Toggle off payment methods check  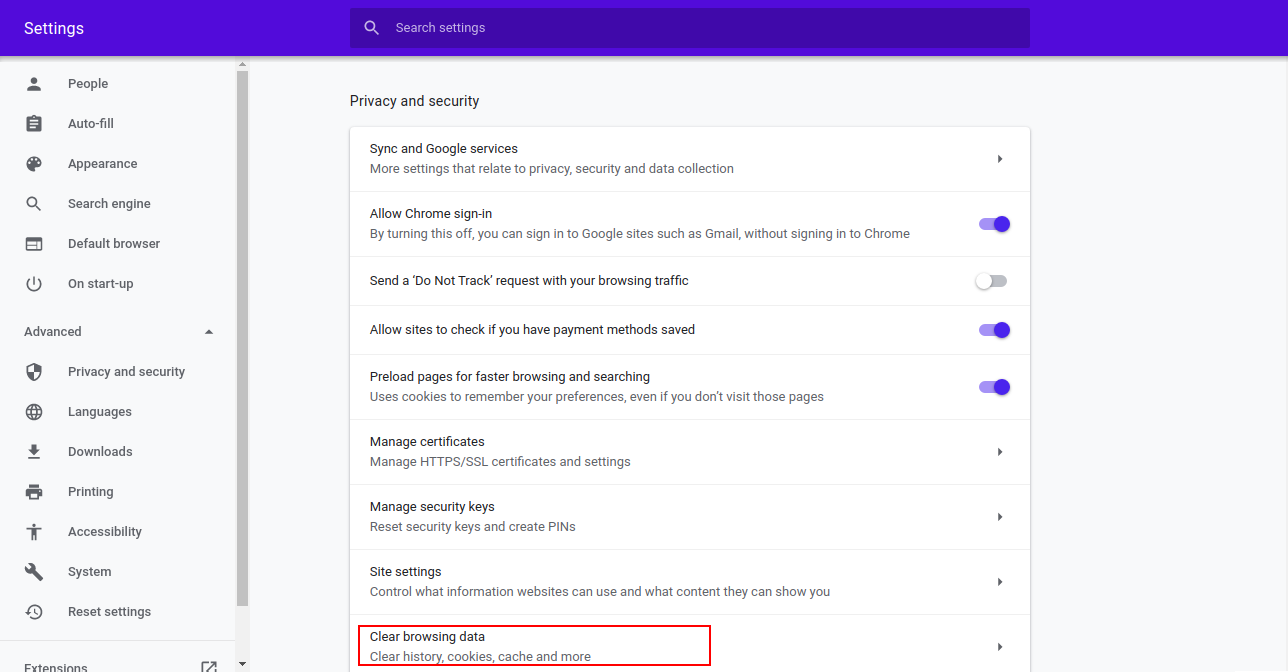point(993,329)
